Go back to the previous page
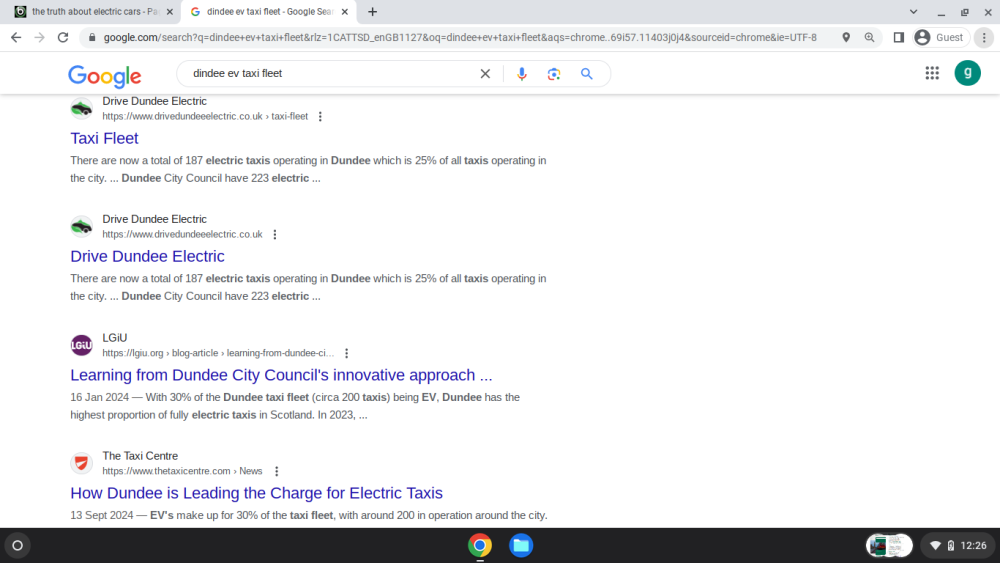Image resolution: width=1000 pixels, height=563 pixels. [16, 38]
